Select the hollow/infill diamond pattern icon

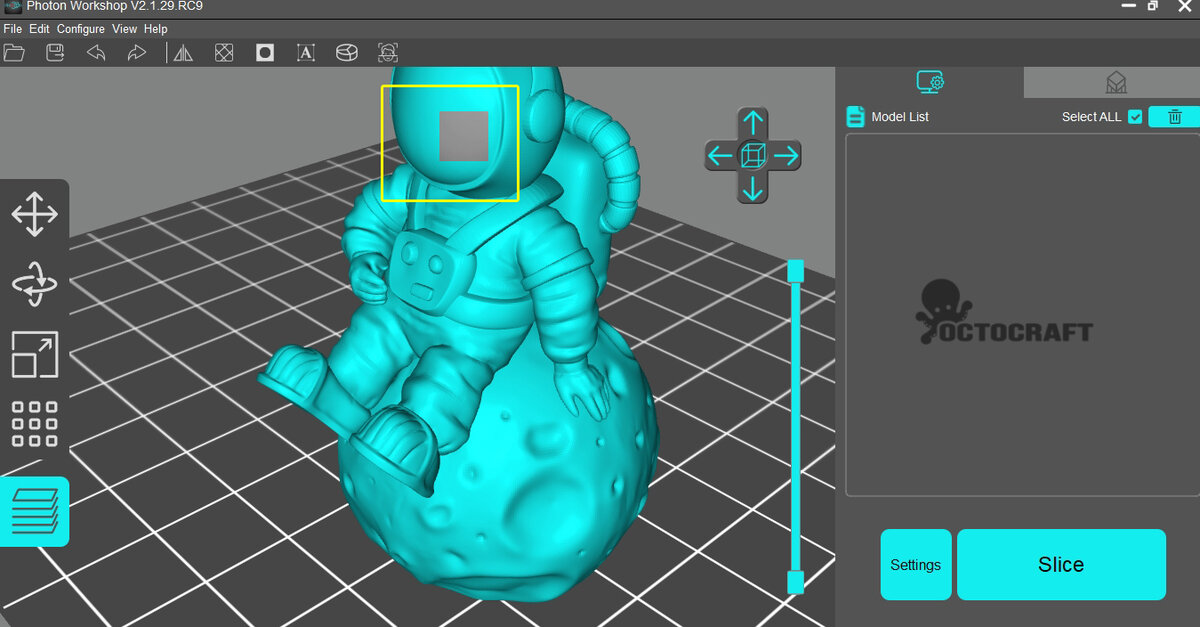click(224, 52)
